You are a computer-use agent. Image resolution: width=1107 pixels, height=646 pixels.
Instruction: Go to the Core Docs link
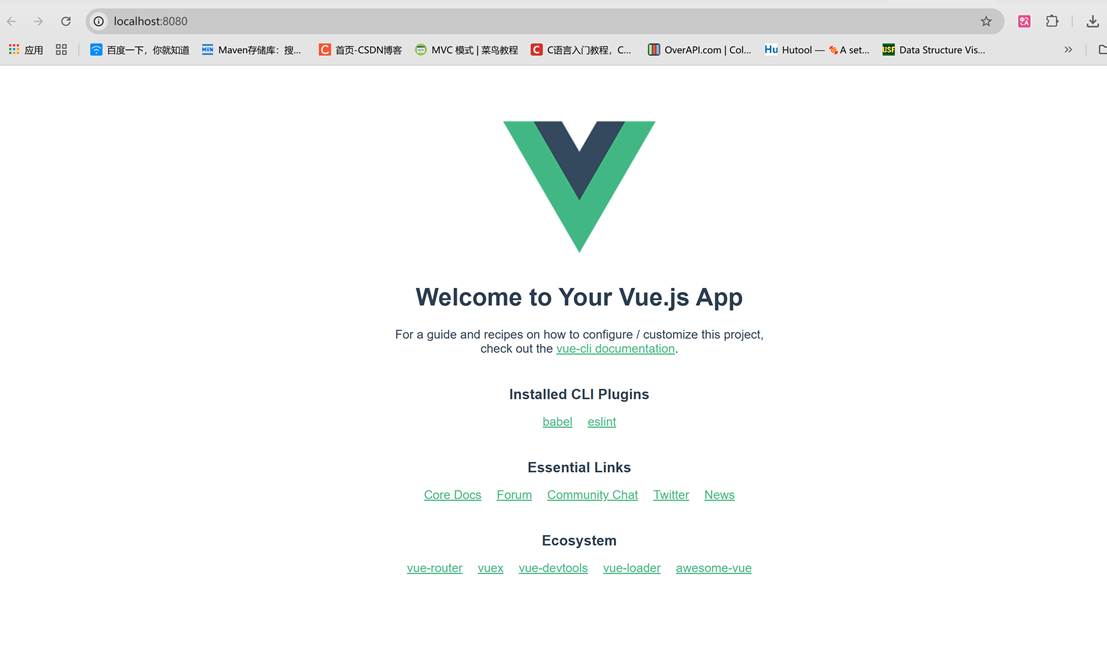coord(453,495)
